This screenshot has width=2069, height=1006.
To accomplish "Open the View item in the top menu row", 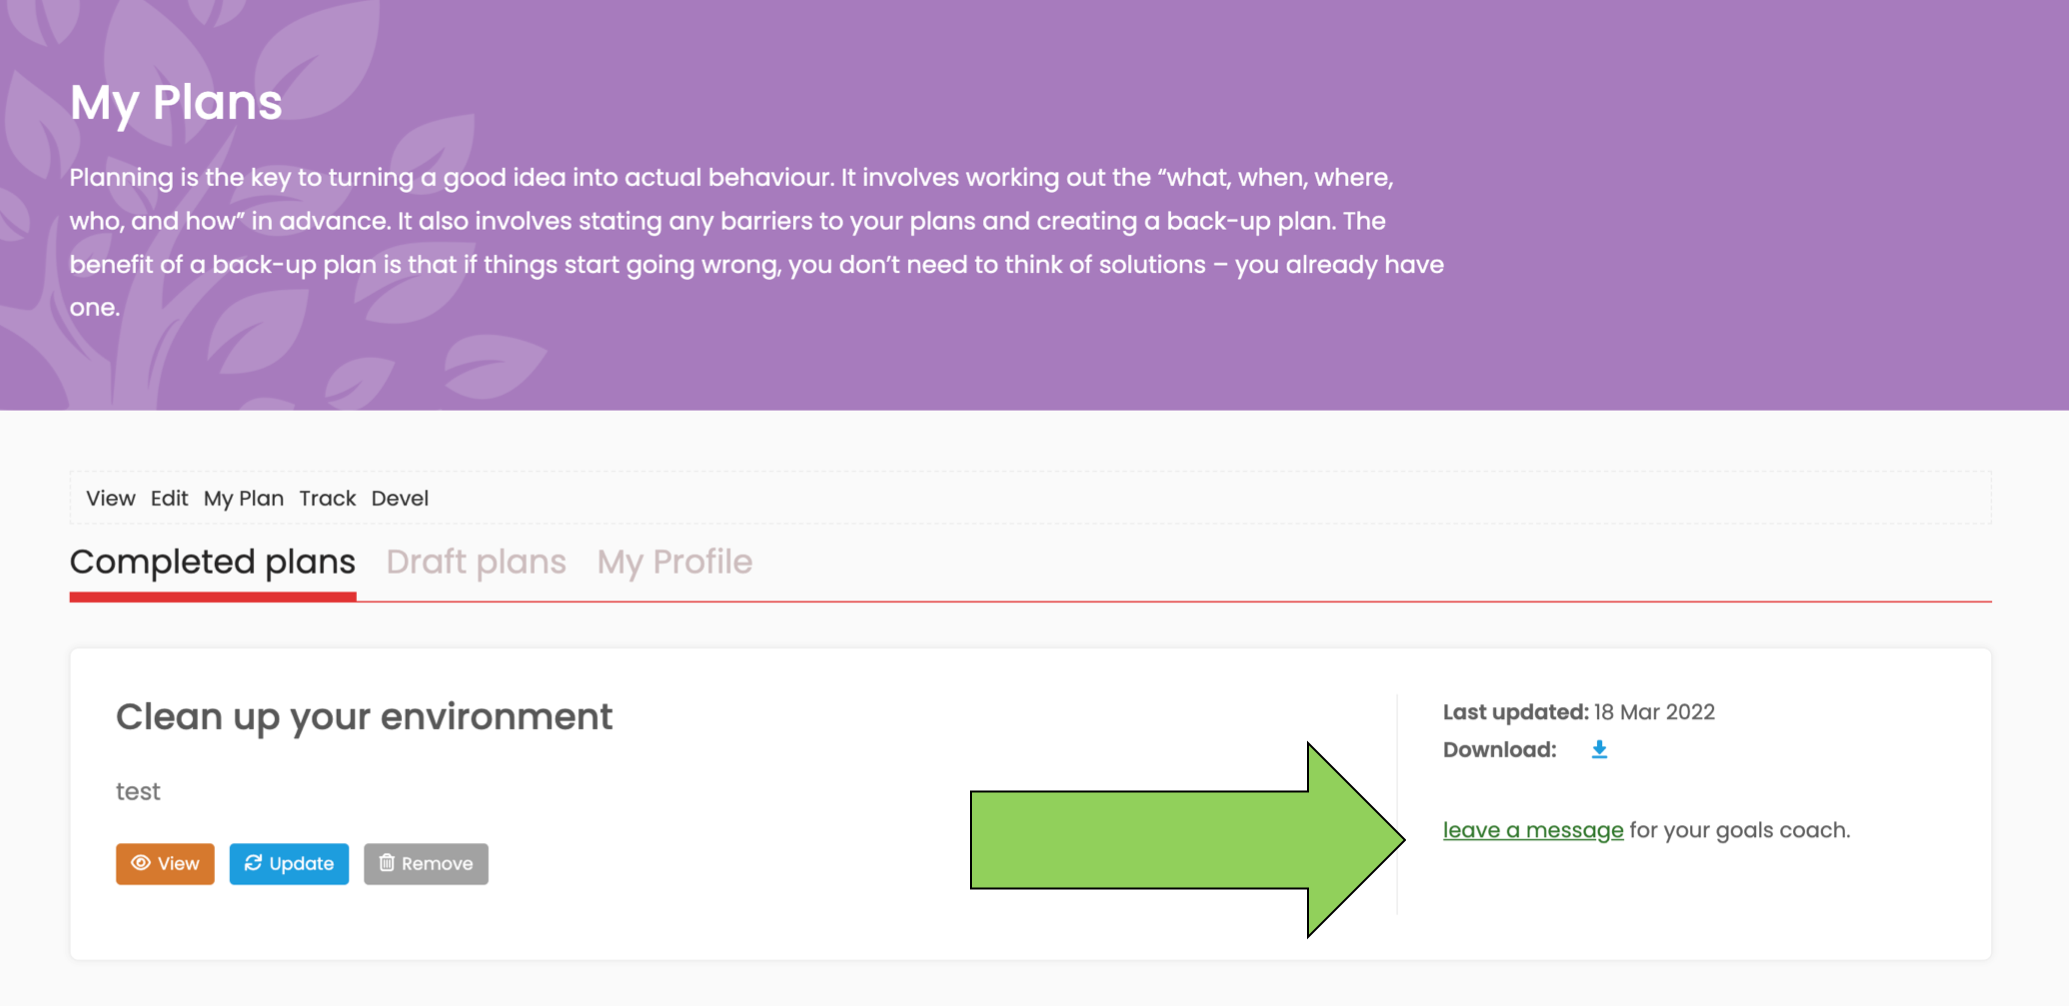I will coord(110,498).
